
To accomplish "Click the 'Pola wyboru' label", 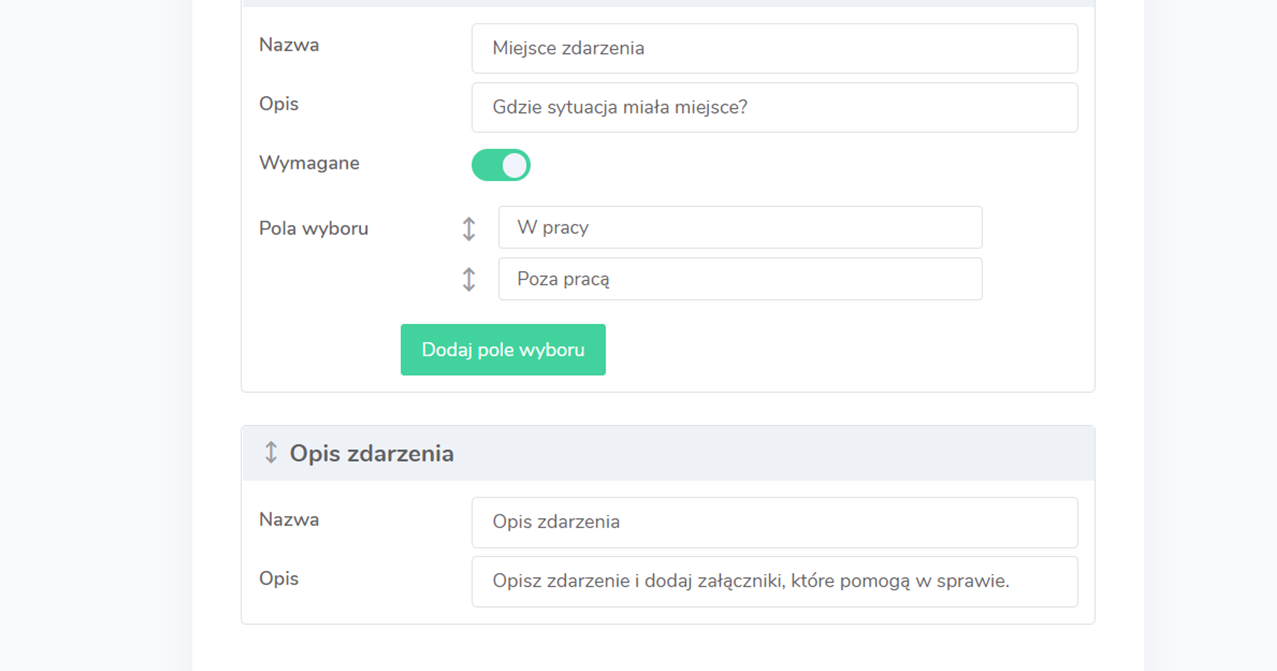I will [x=314, y=228].
